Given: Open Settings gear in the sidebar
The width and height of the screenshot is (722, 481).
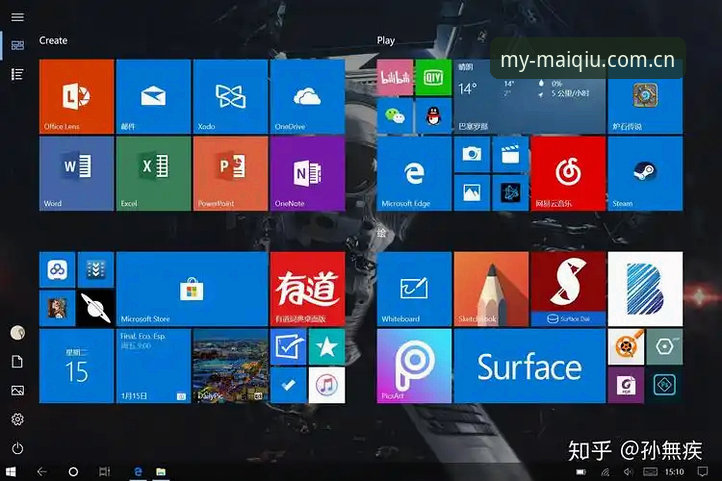Looking at the screenshot, I should pyautogui.click(x=17, y=419).
